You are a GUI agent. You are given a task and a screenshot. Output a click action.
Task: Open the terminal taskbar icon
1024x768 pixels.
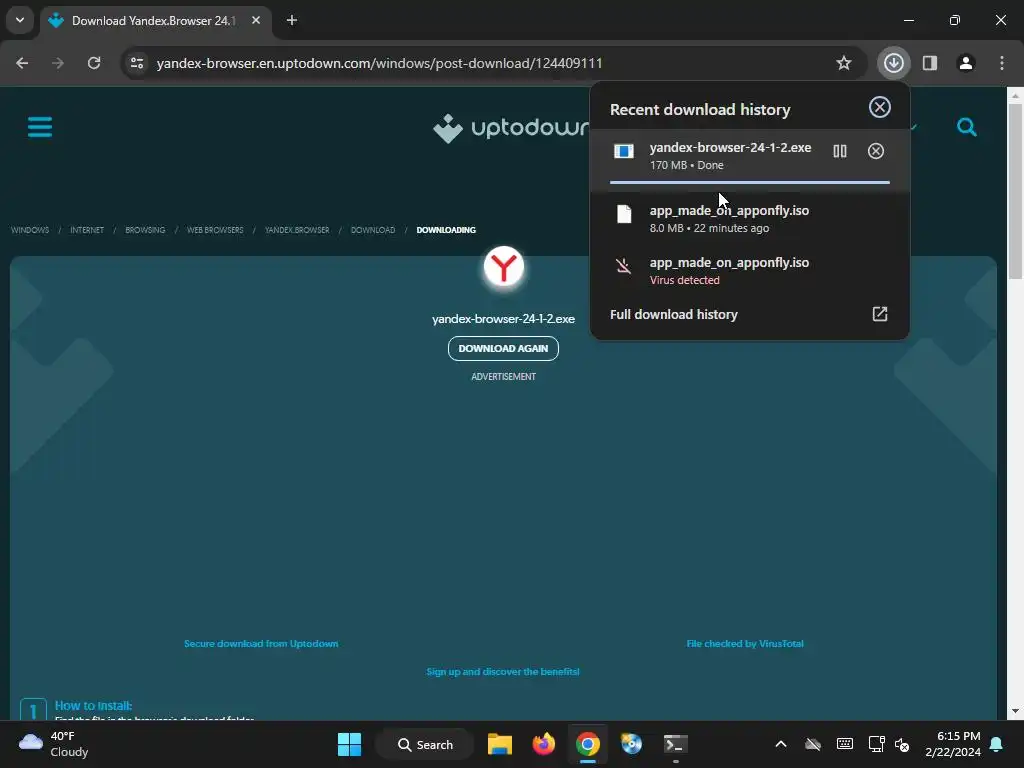(x=675, y=744)
